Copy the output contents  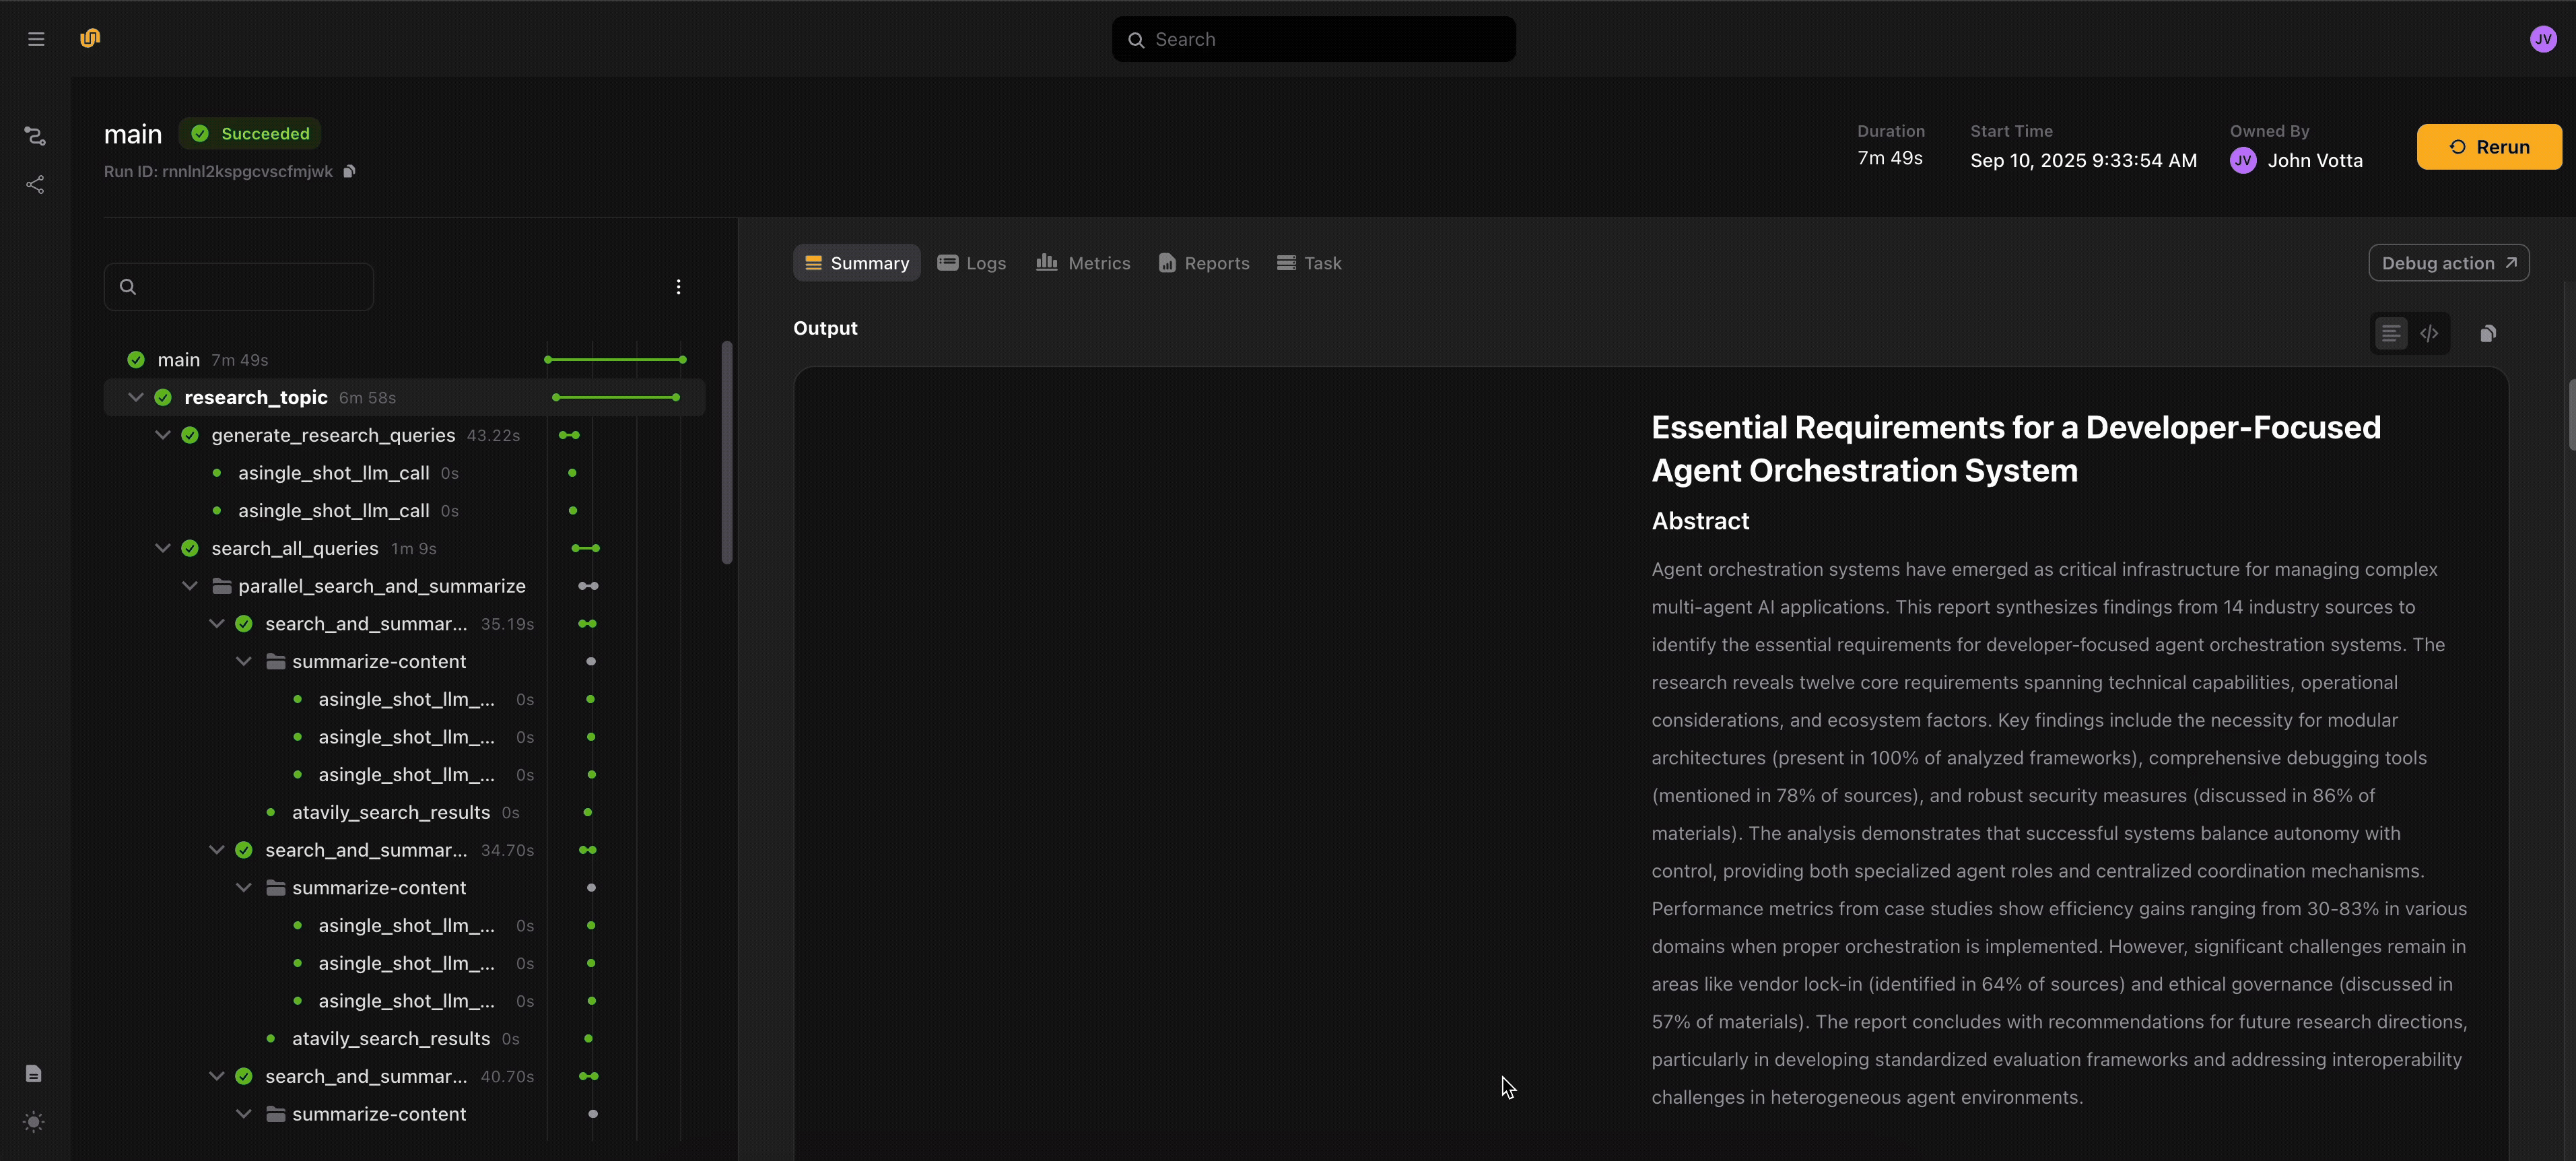coord(2488,333)
